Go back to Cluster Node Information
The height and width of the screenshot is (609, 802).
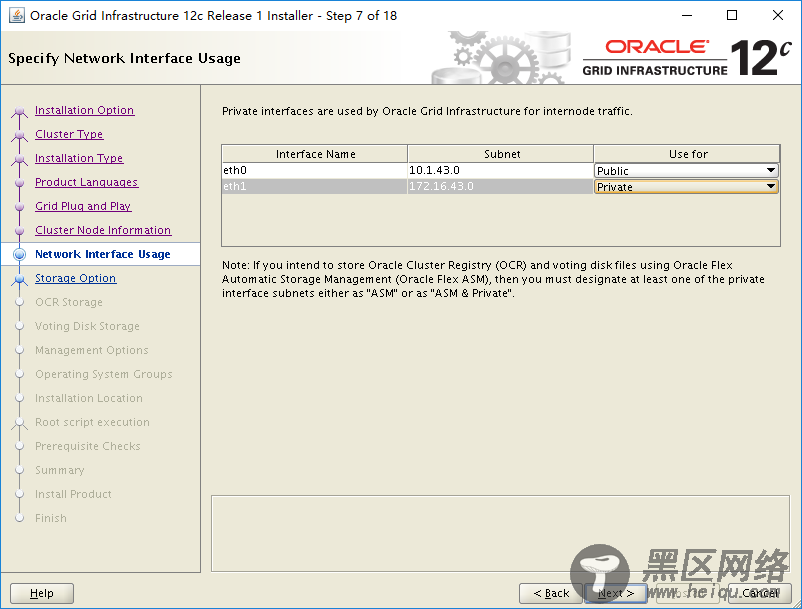[x=103, y=230]
